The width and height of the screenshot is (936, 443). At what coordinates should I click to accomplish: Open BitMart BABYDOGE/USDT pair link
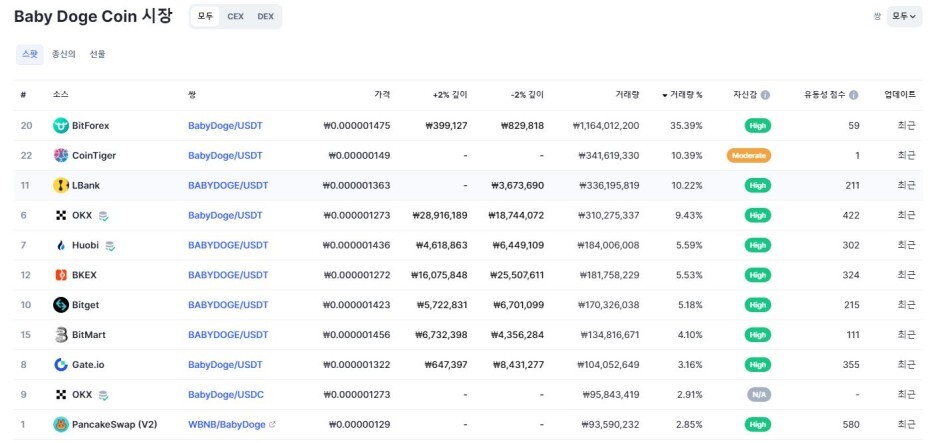point(228,334)
